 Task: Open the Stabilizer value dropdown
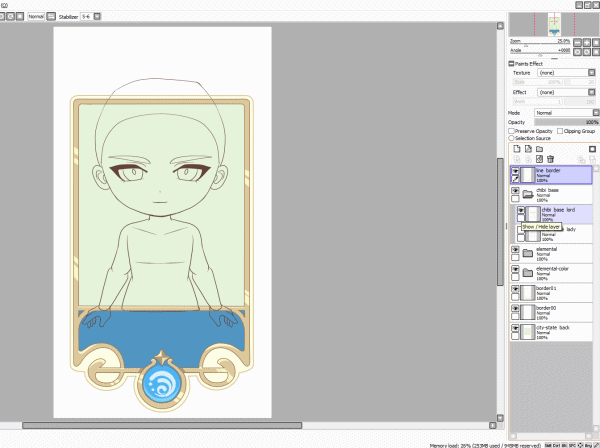[x=89, y=17]
